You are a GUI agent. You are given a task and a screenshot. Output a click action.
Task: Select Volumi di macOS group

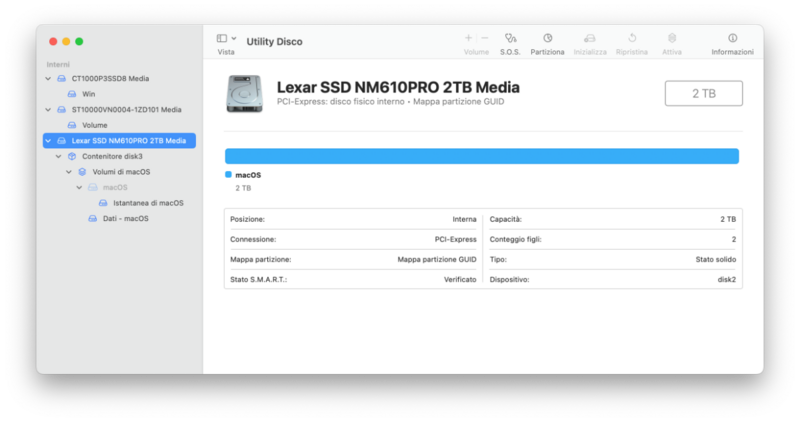click(x=121, y=172)
